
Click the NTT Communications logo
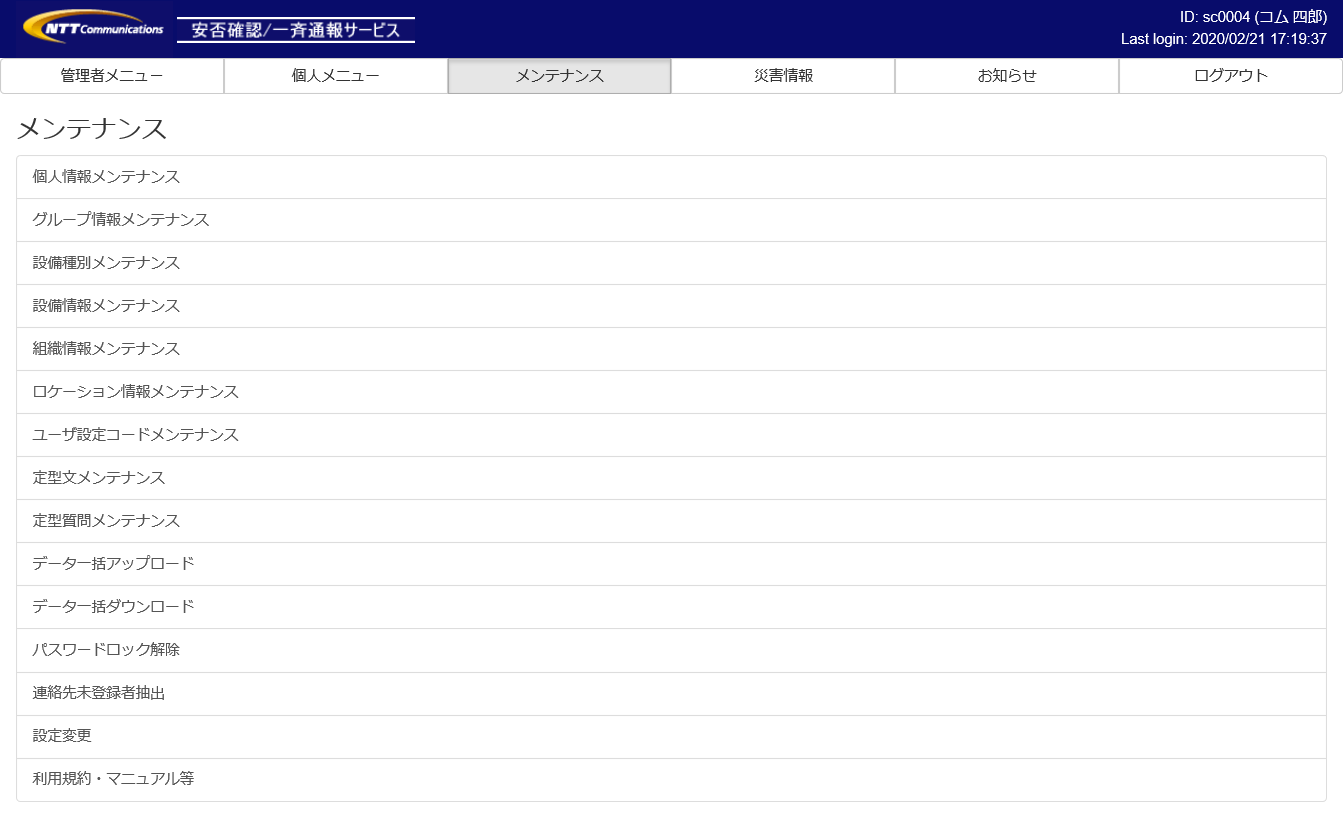(94, 28)
